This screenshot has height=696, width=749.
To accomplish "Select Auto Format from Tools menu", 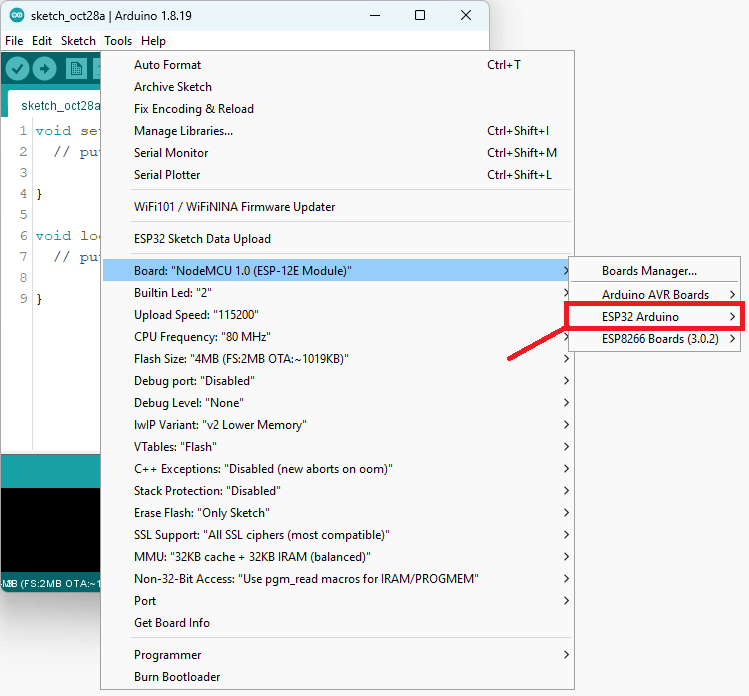I will coord(337,64).
